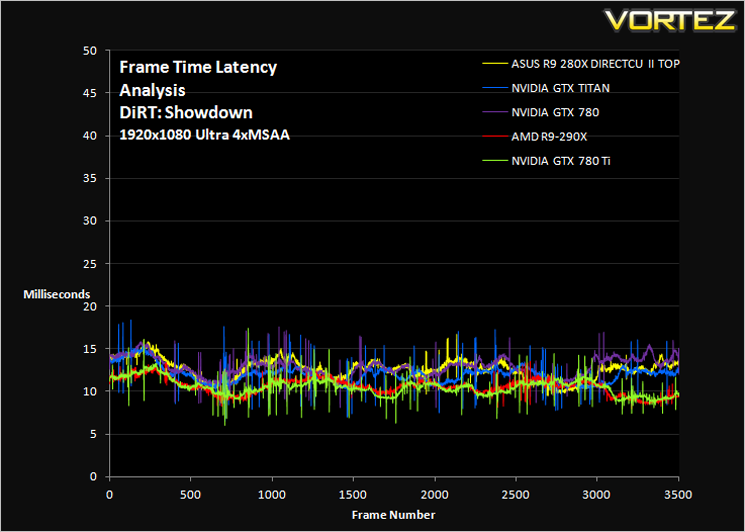Select the green GTX 780 Ti legend line
The height and width of the screenshot is (532, 745).
point(495,161)
